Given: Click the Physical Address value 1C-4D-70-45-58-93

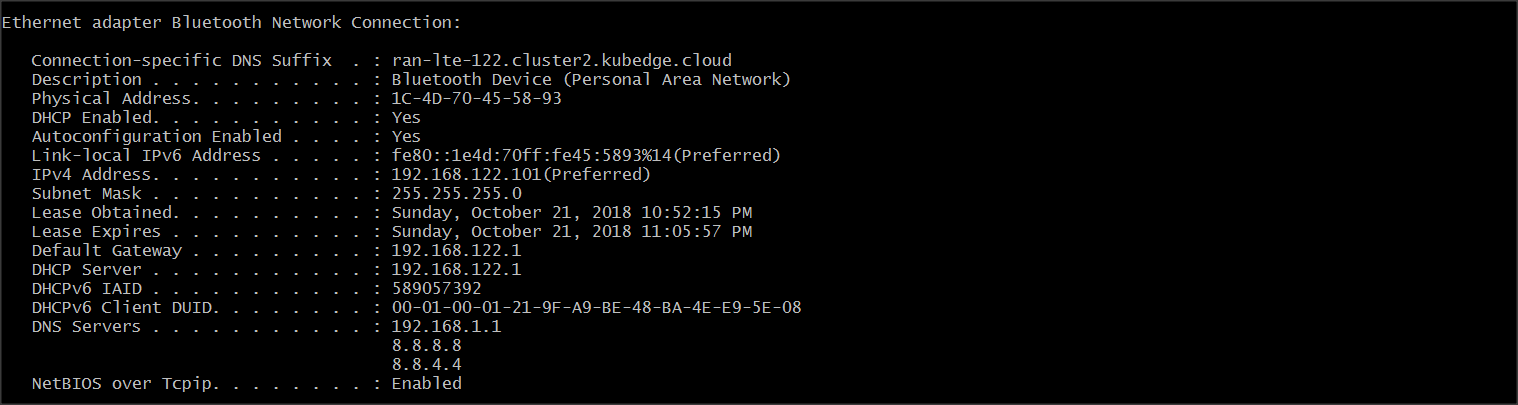Looking at the screenshot, I should pyautogui.click(x=476, y=98).
